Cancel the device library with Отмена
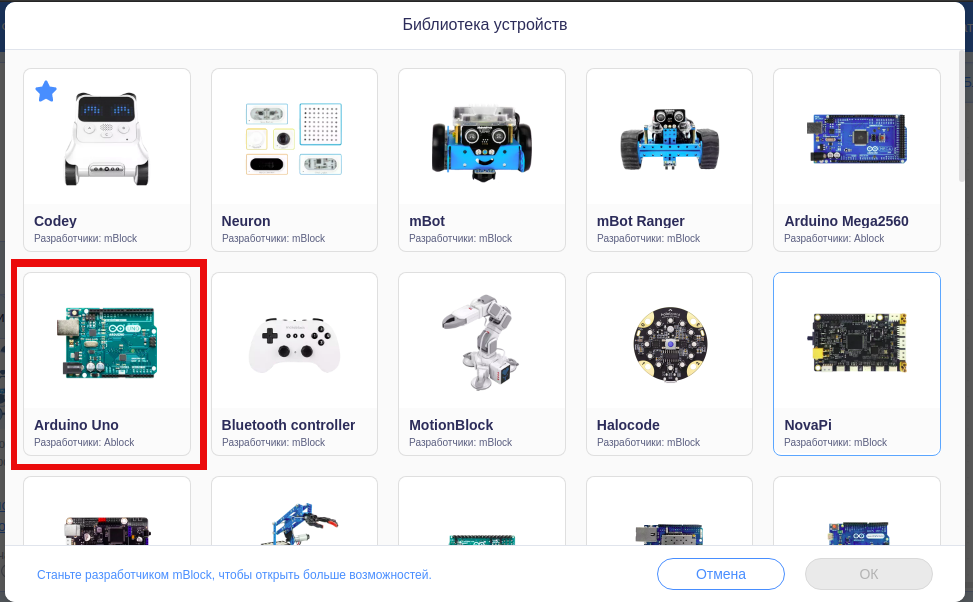The image size is (973, 602). (x=720, y=574)
